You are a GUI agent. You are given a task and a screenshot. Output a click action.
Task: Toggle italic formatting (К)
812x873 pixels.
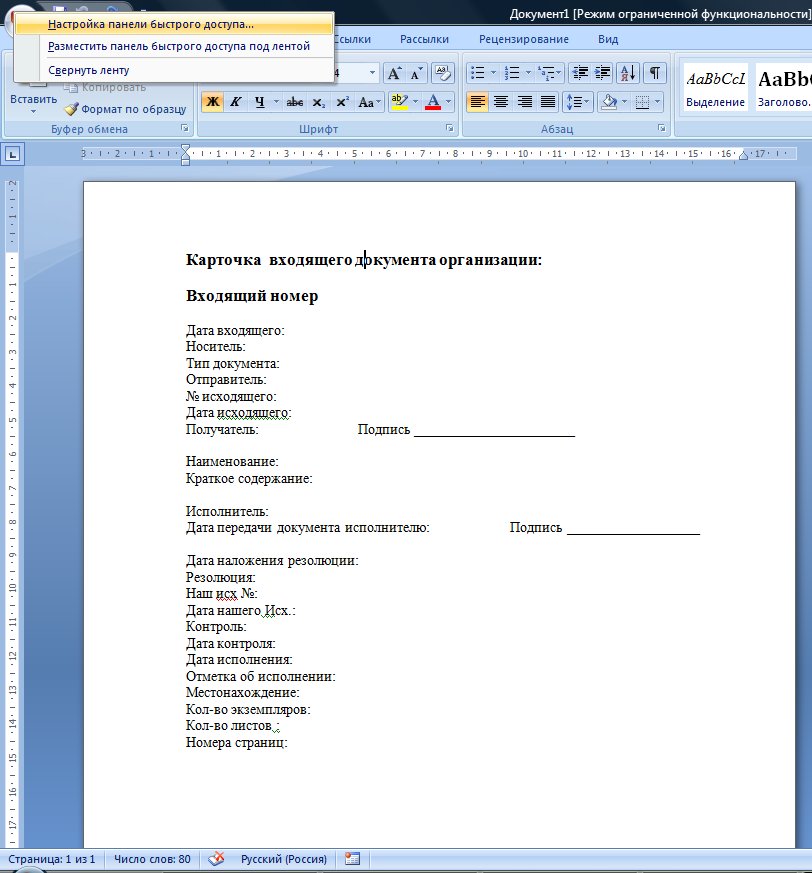pos(236,102)
